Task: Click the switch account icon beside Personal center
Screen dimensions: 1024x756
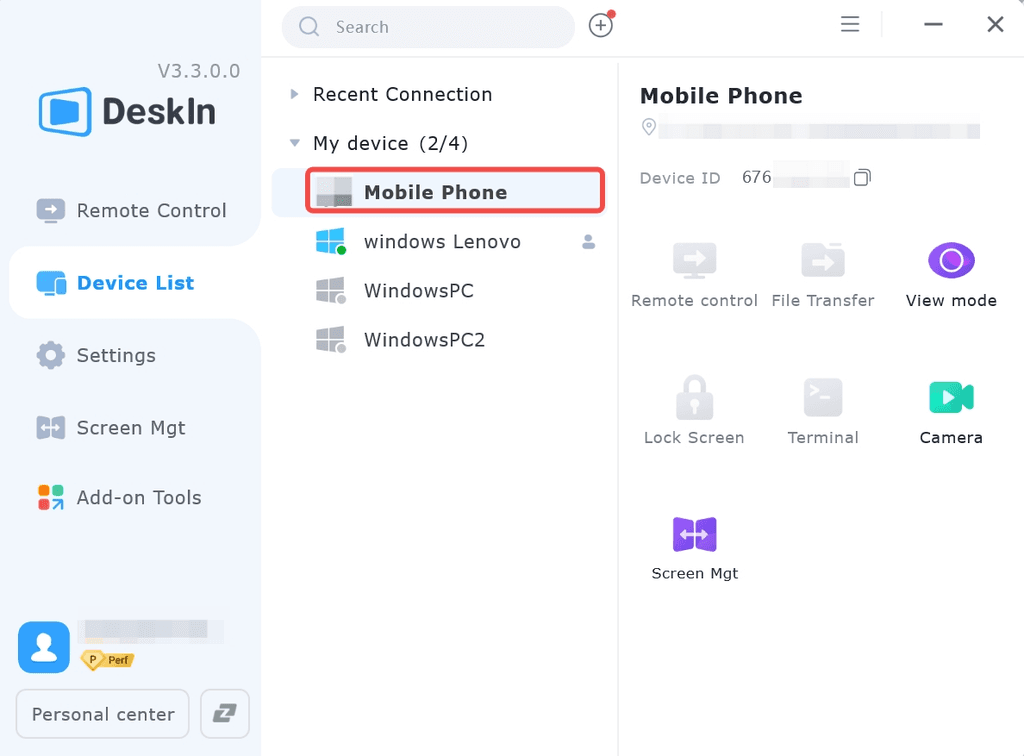Action: tap(224, 714)
